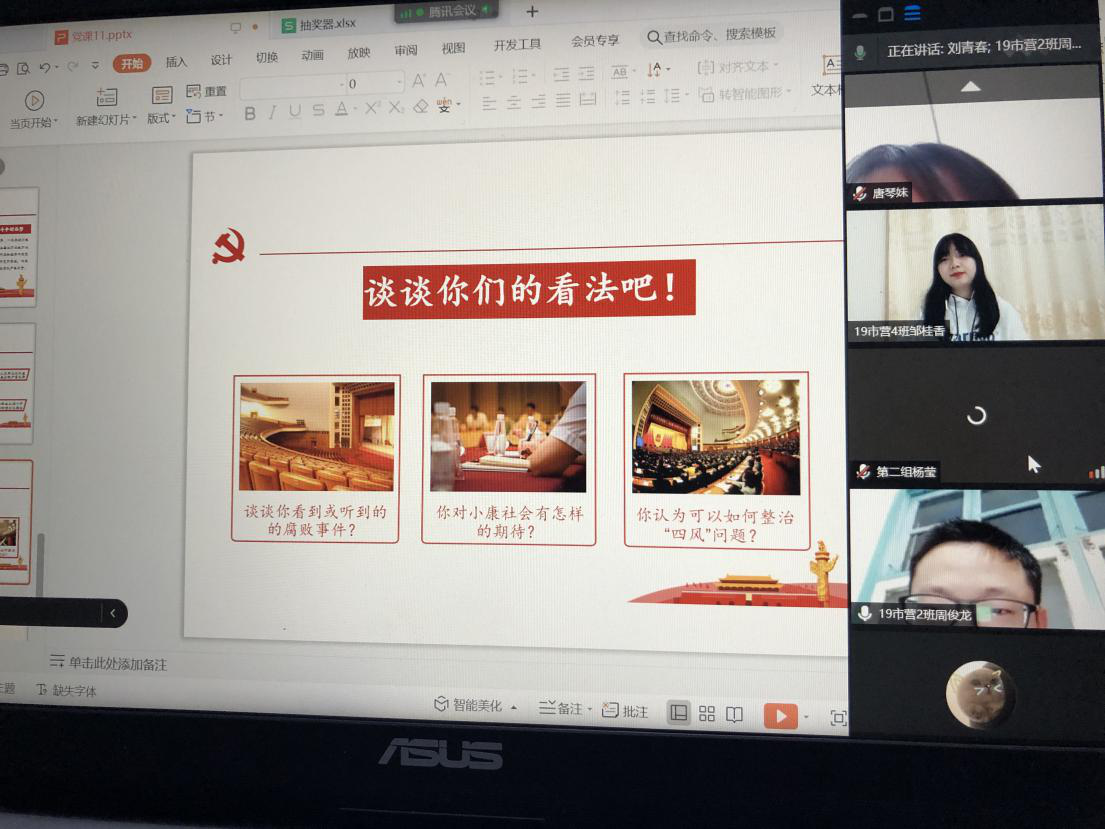Start slideshow with orange play button
Viewport: 1105px width, 829px height.
pos(780,715)
